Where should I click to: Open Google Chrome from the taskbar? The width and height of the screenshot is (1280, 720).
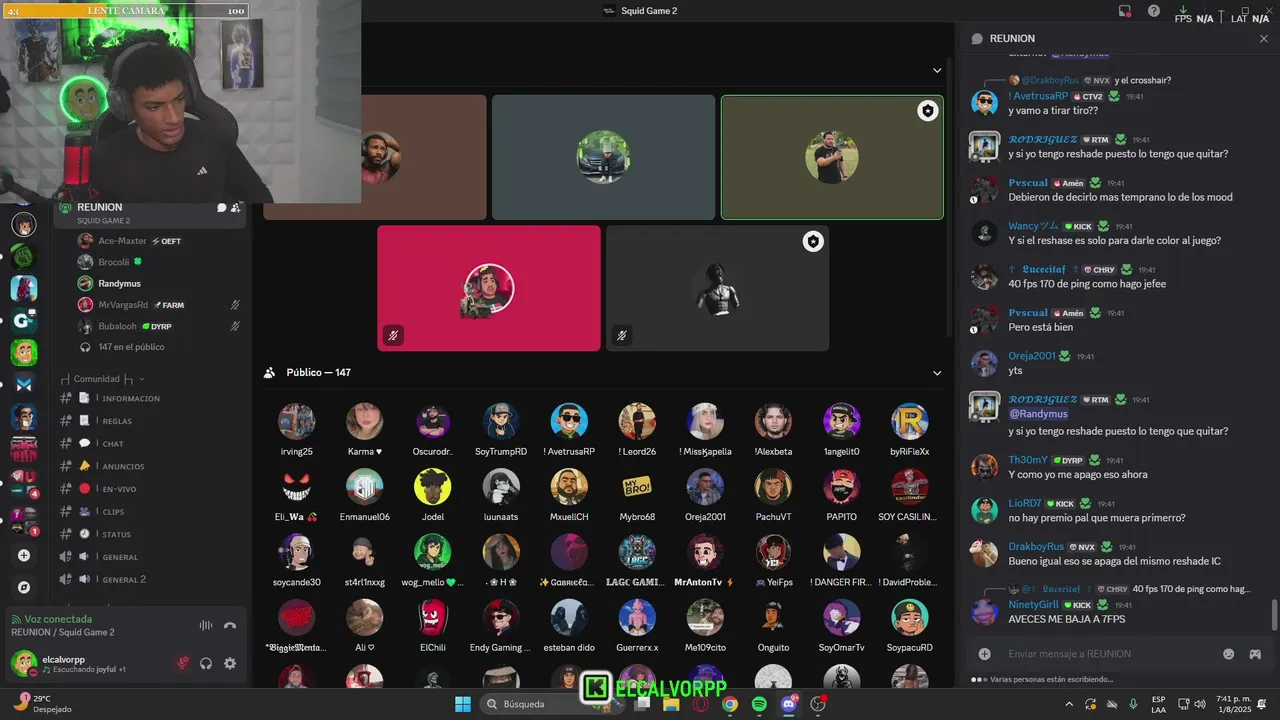tap(730, 704)
